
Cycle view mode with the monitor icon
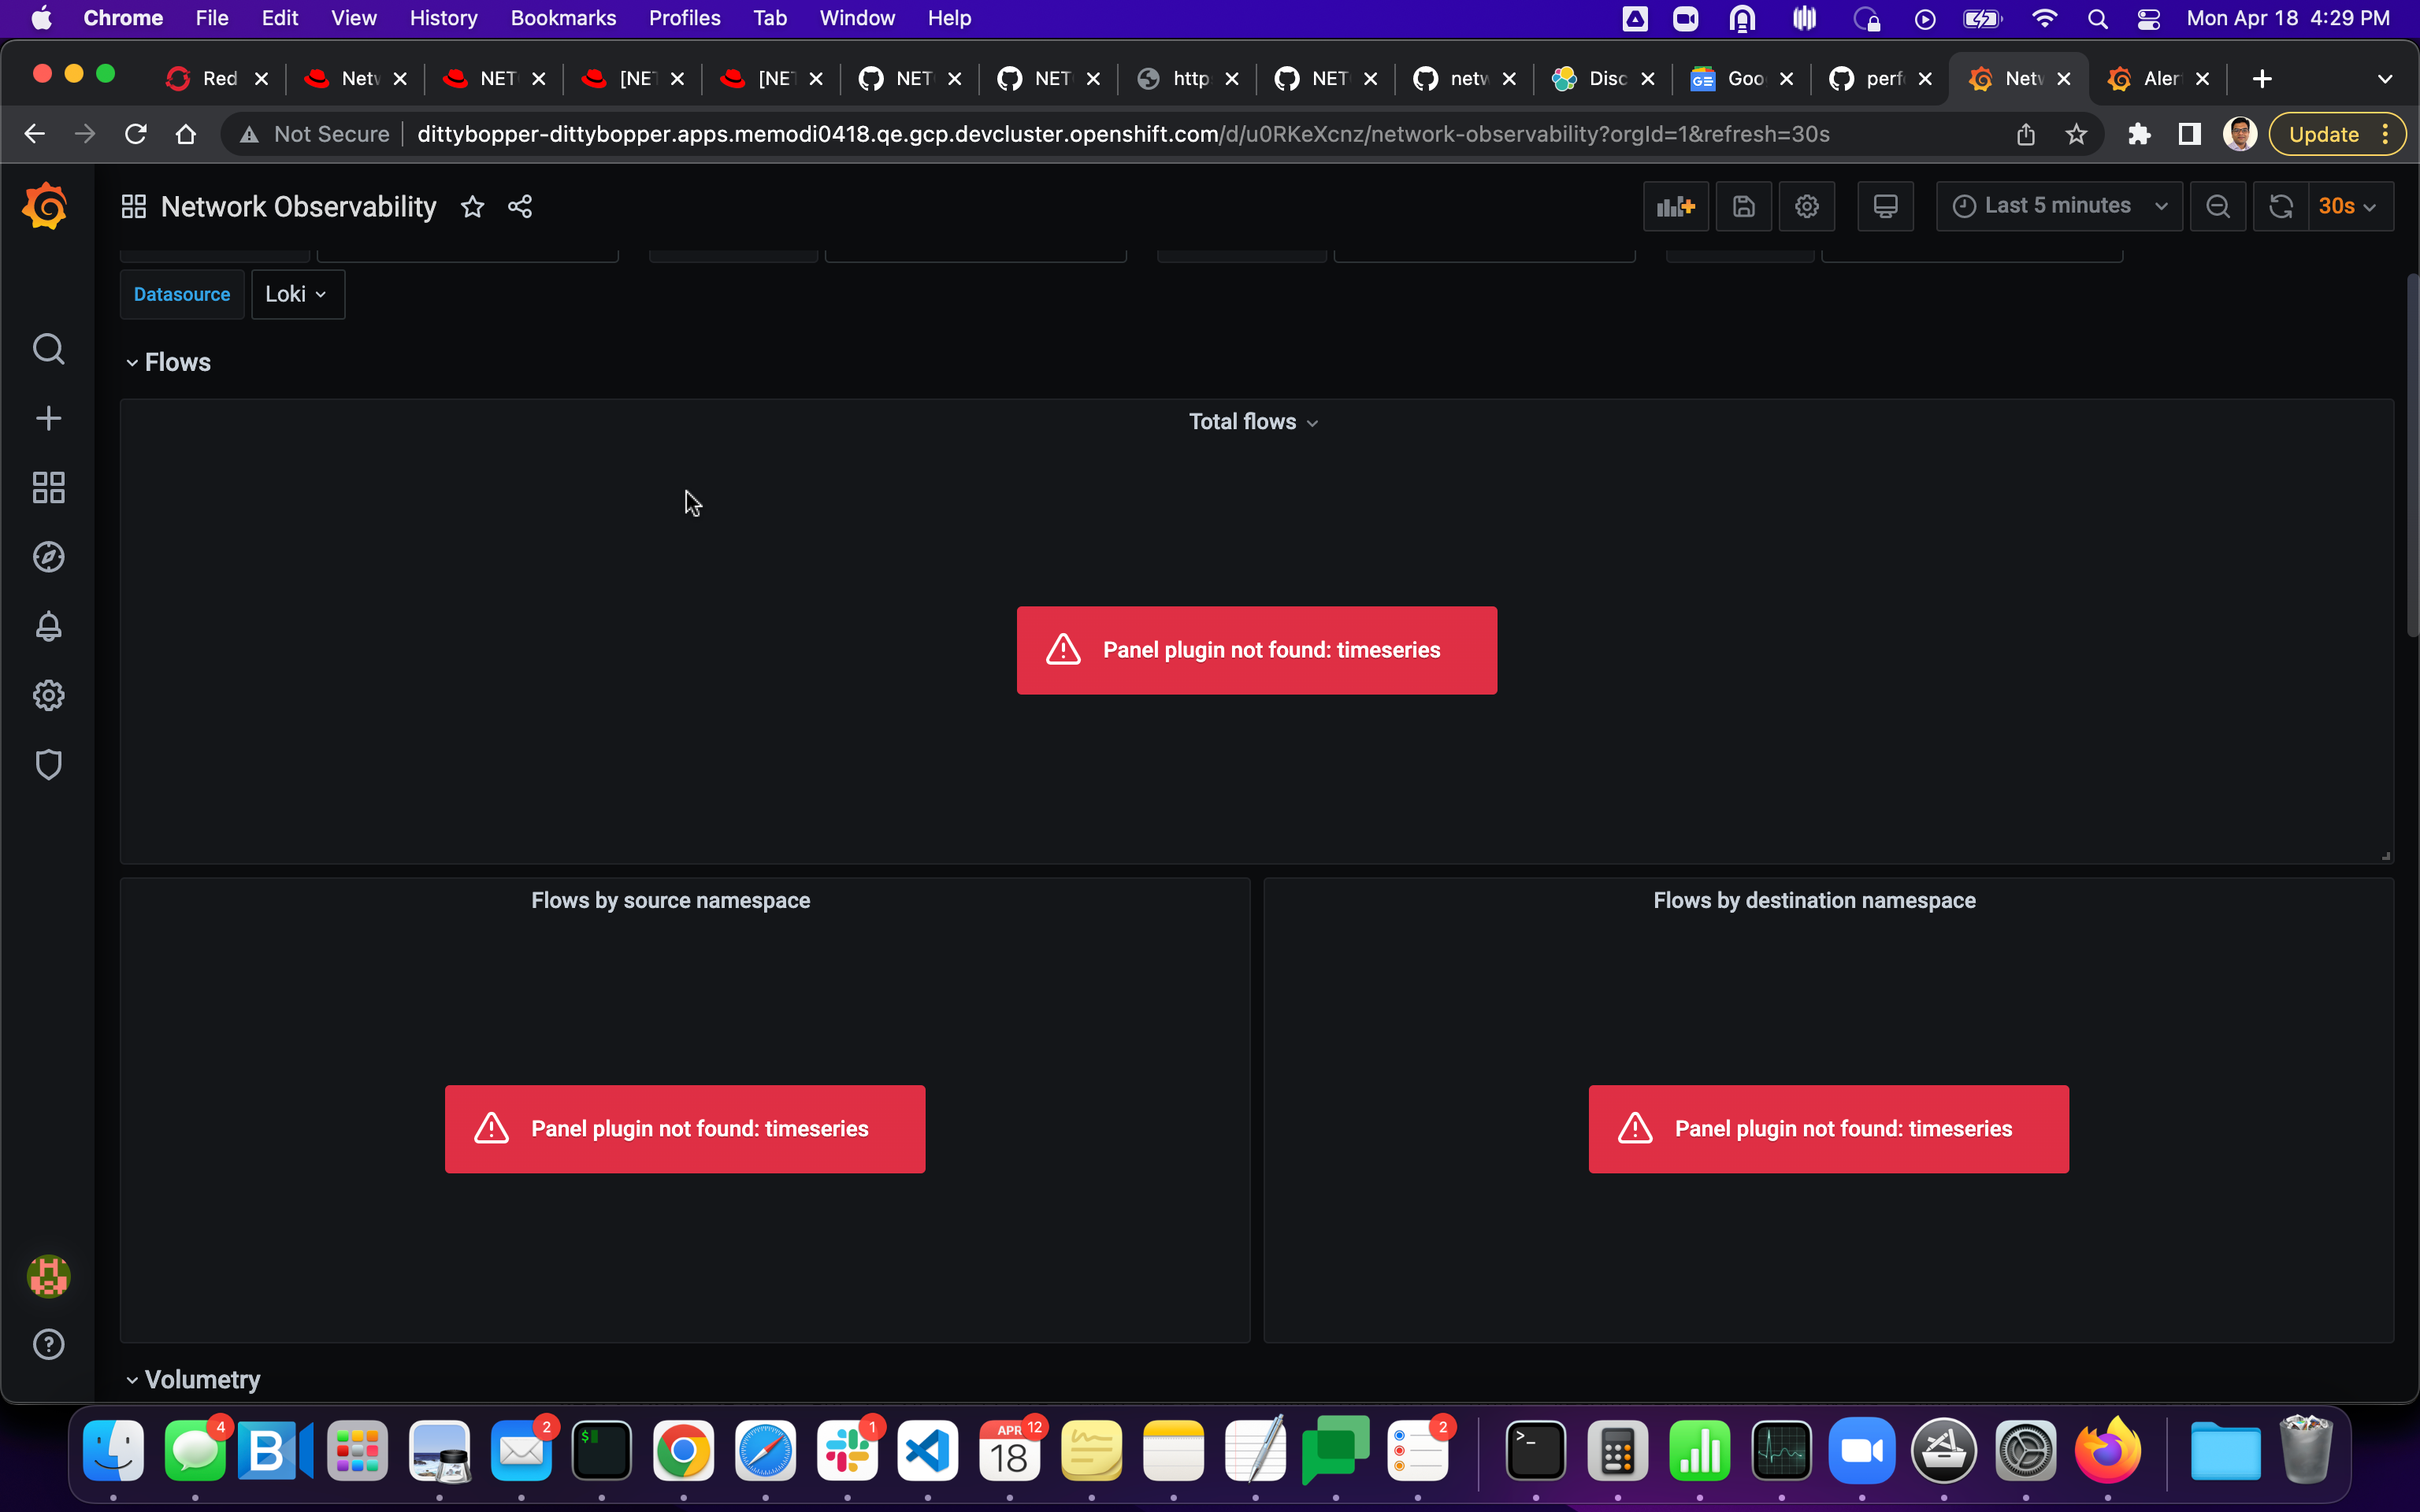pos(1885,206)
